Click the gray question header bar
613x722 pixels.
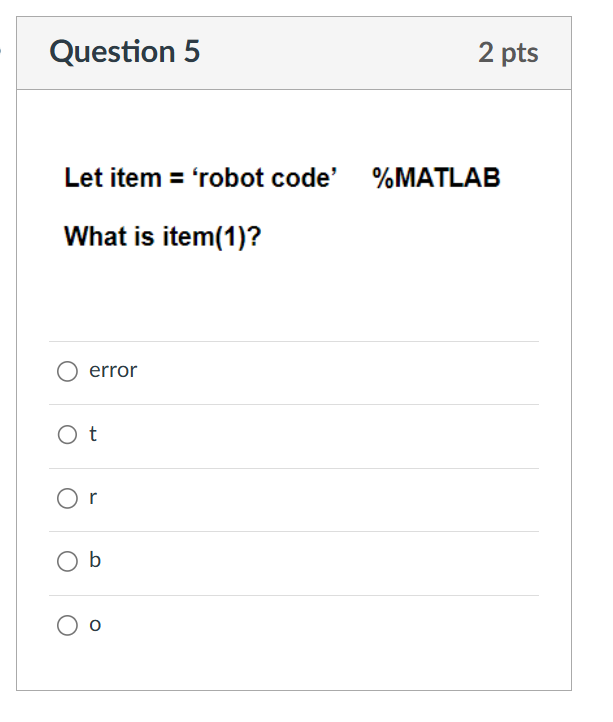(294, 53)
